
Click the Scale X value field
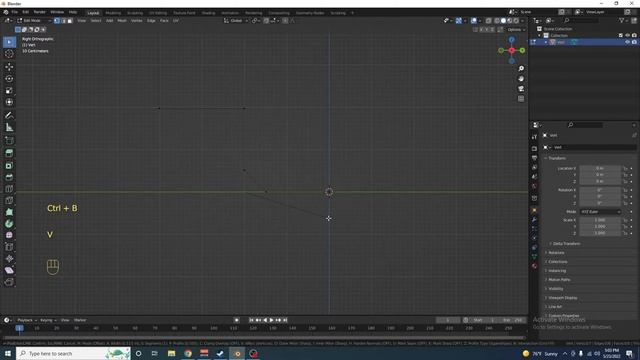[x=600, y=220]
